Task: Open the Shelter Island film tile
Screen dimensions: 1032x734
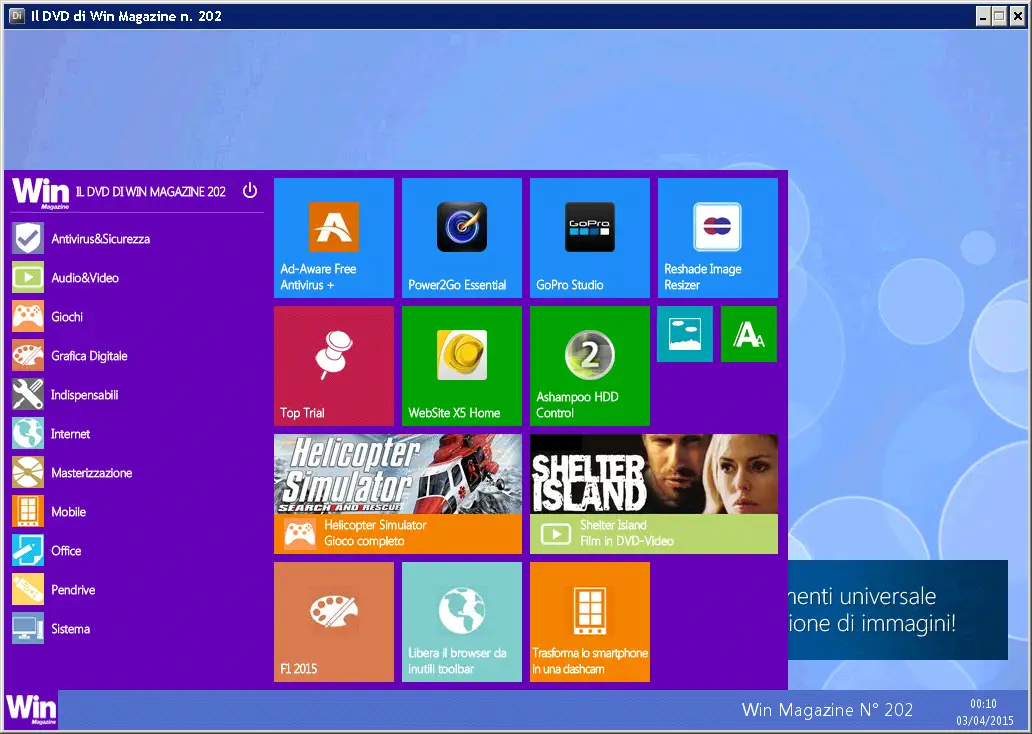Action: (x=654, y=494)
